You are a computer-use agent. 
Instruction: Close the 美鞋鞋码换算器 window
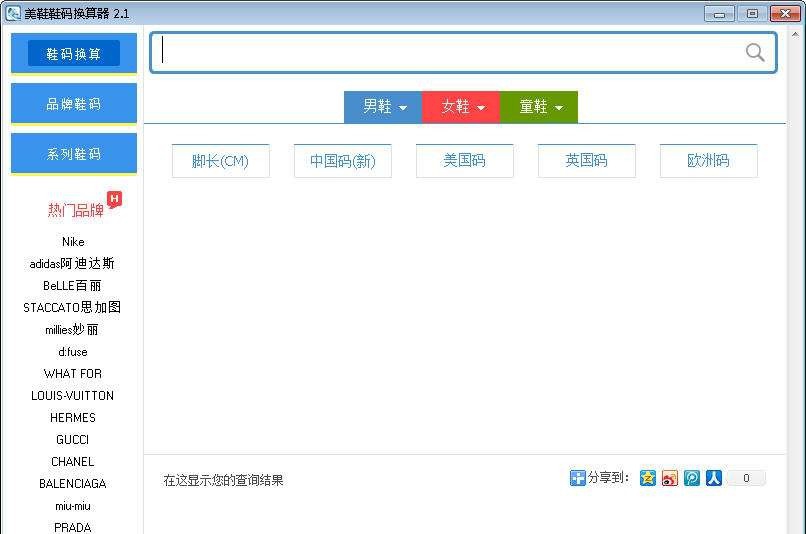pyautogui.click(x=785, y=14)
